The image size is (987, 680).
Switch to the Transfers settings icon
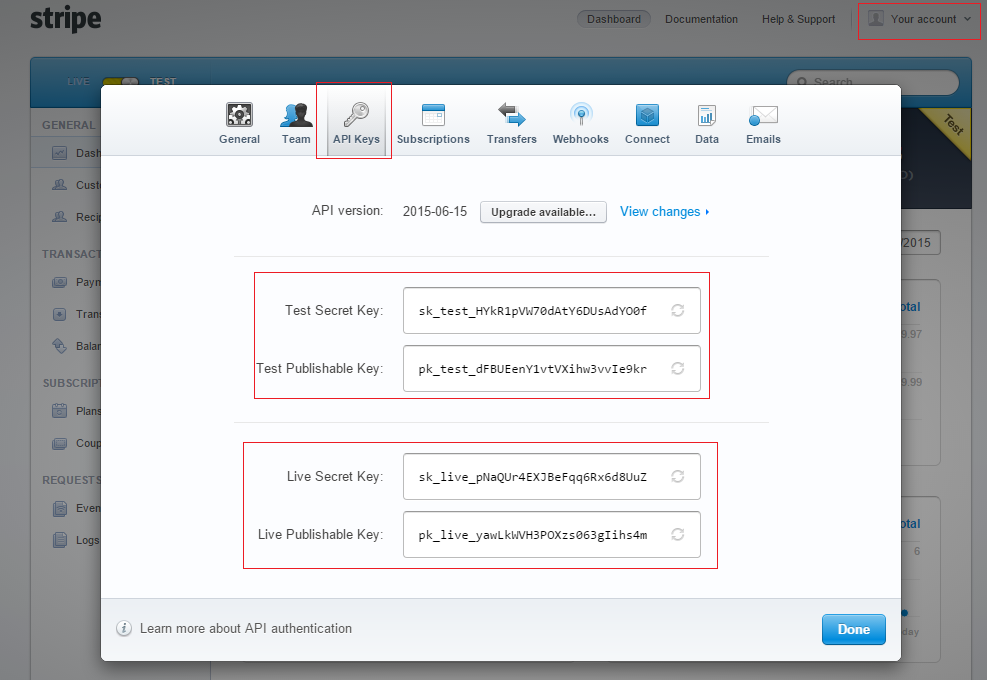511,115
